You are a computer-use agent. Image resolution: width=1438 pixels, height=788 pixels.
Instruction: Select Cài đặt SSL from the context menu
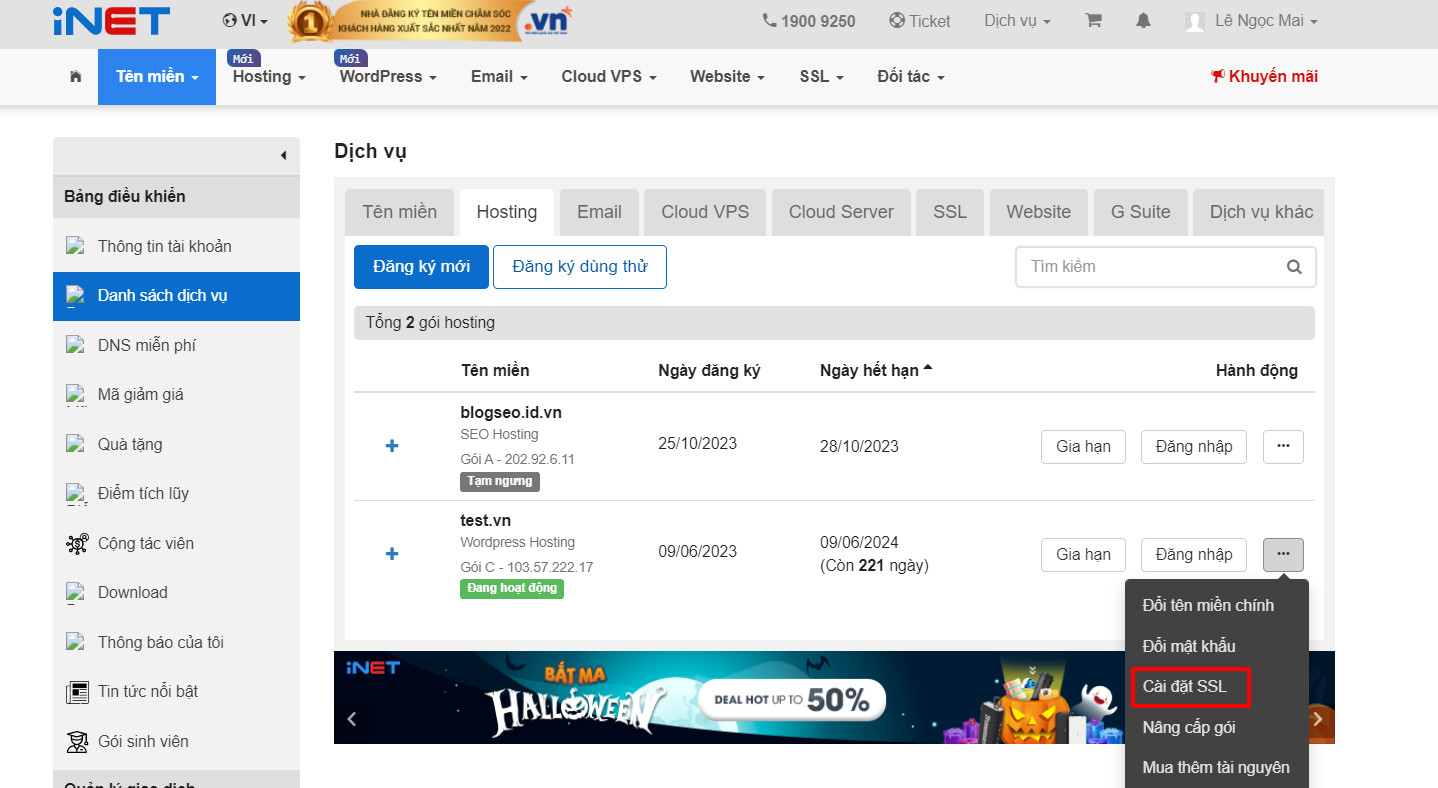pos(1190,686)
